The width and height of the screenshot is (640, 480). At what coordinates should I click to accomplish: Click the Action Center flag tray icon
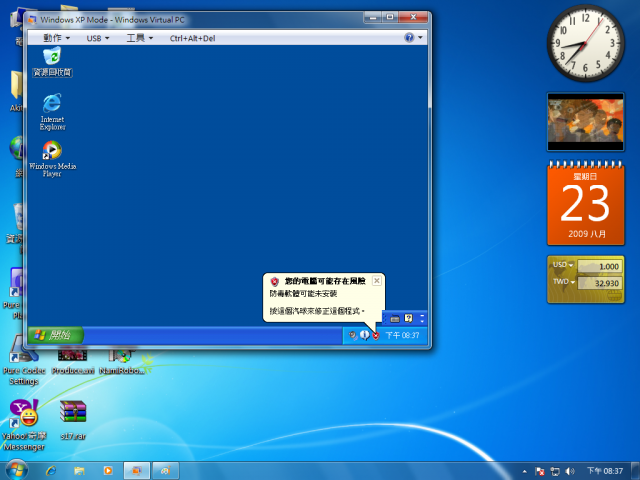tap(540, 471)
